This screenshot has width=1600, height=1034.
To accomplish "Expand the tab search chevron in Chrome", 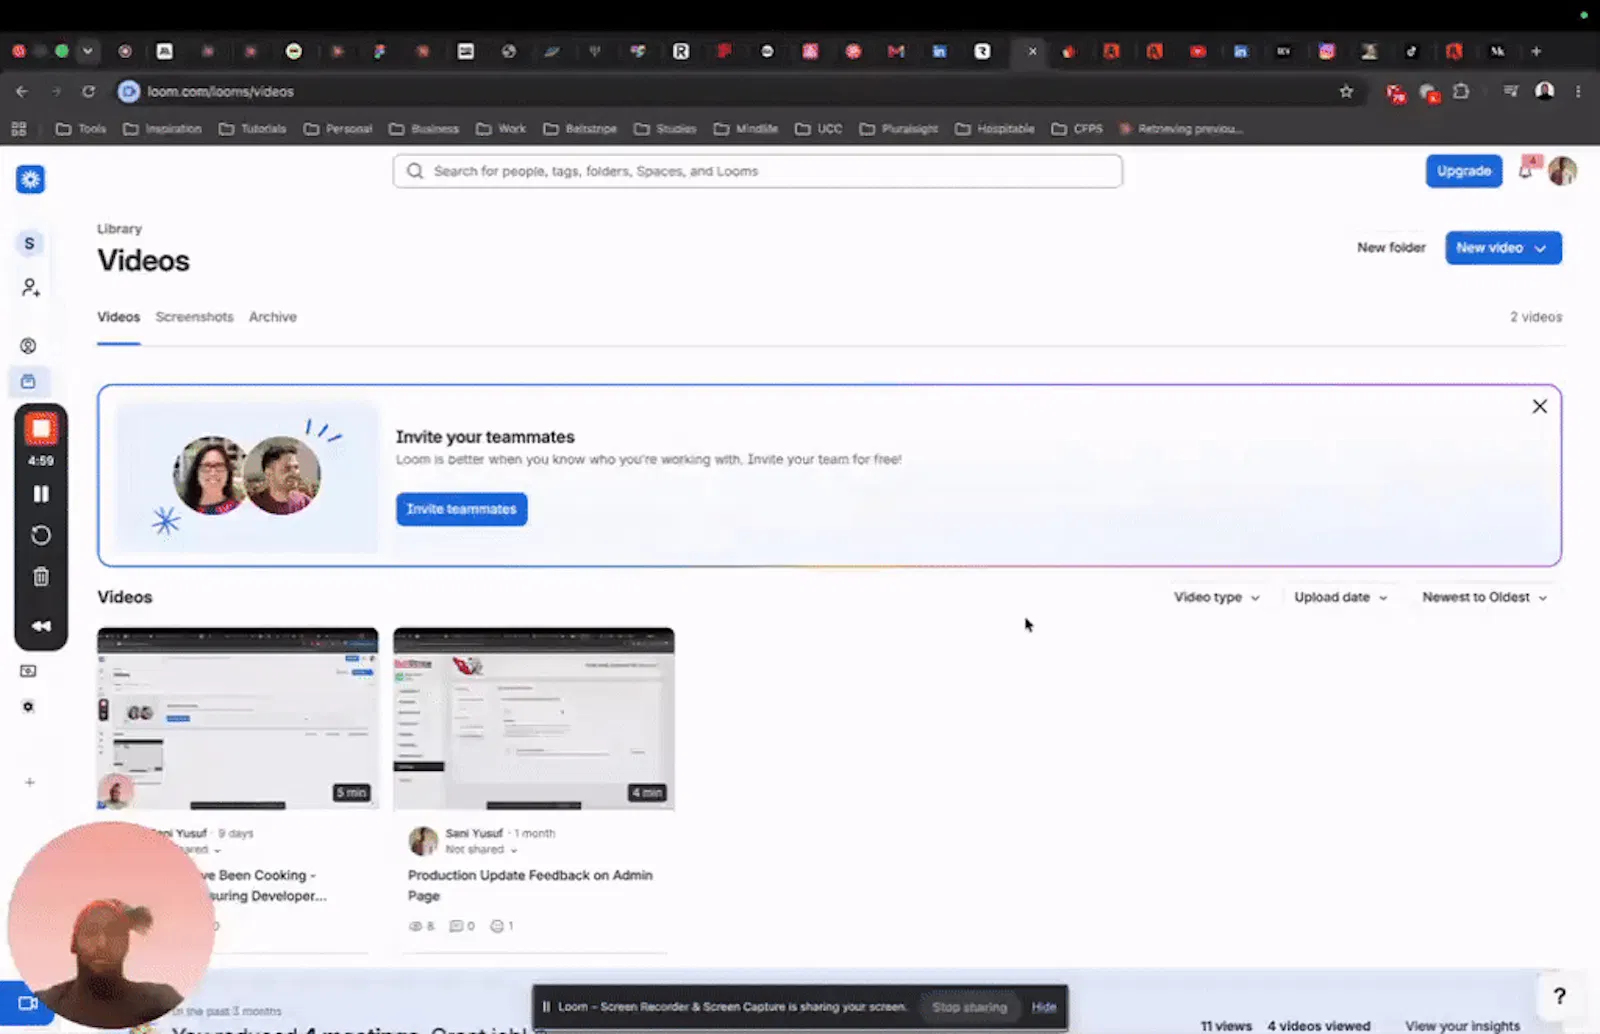I will (88, 51).
